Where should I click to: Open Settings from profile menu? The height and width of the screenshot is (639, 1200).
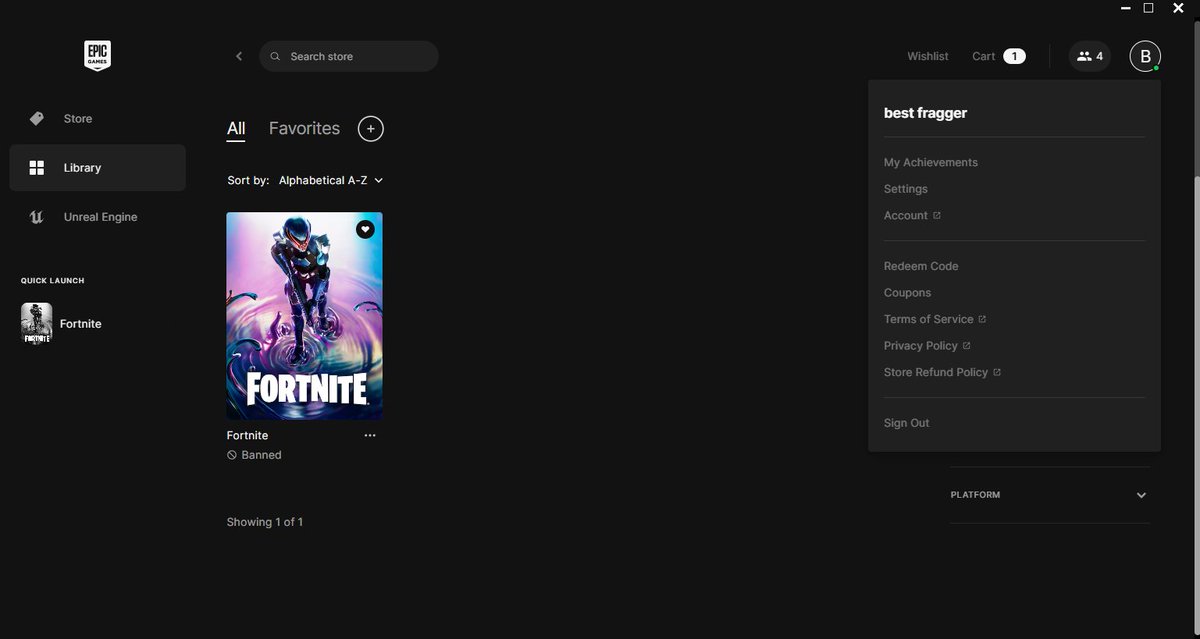pos(906,189)
